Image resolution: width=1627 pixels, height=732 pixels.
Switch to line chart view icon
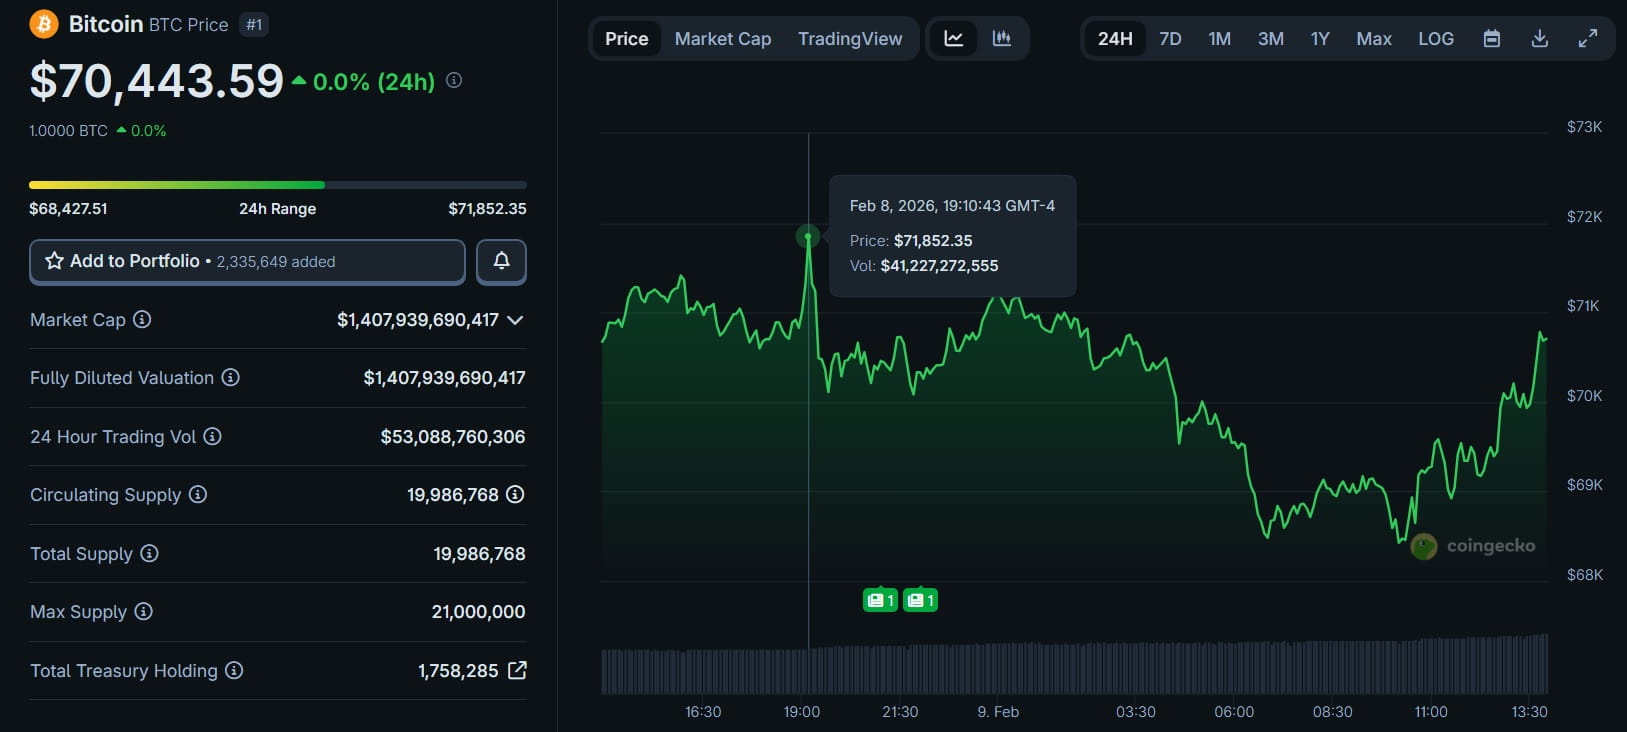[x=954, y=39]
